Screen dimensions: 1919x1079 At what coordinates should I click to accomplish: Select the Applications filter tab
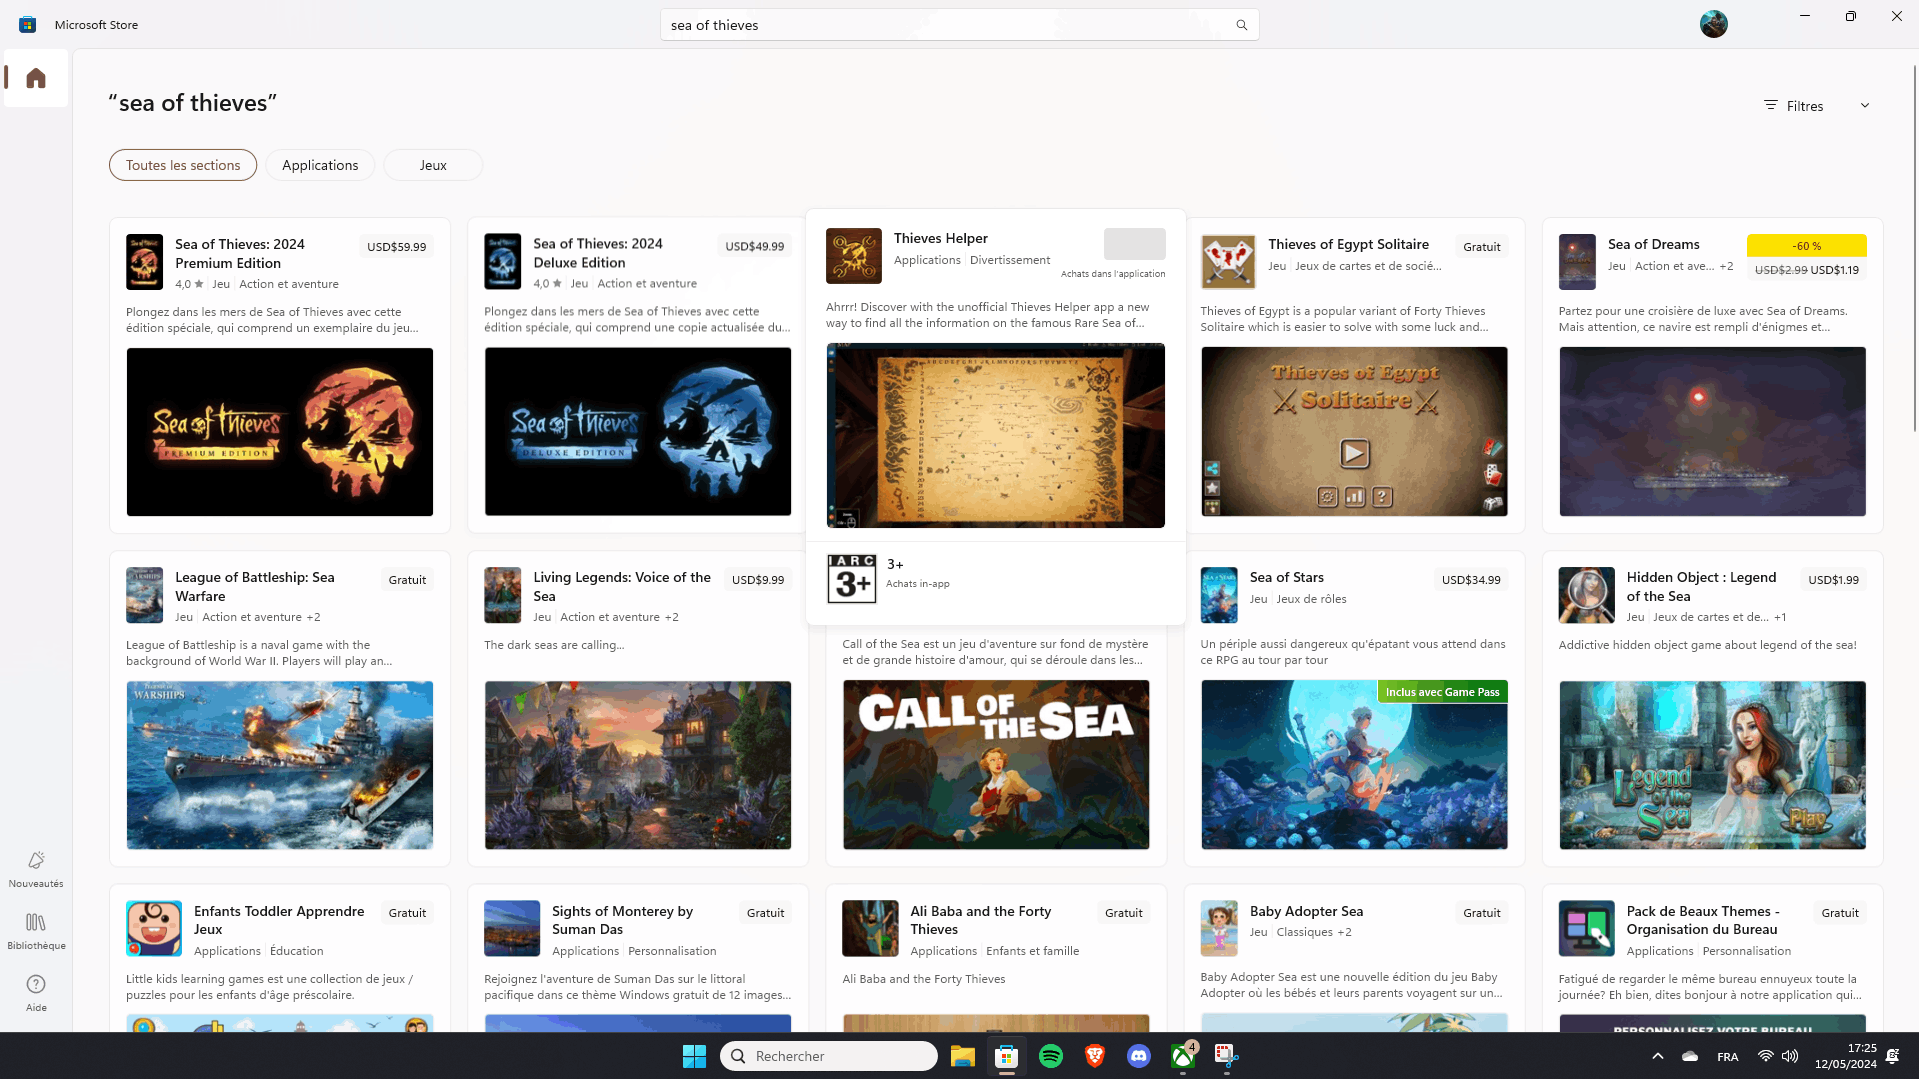pos(320,165)
